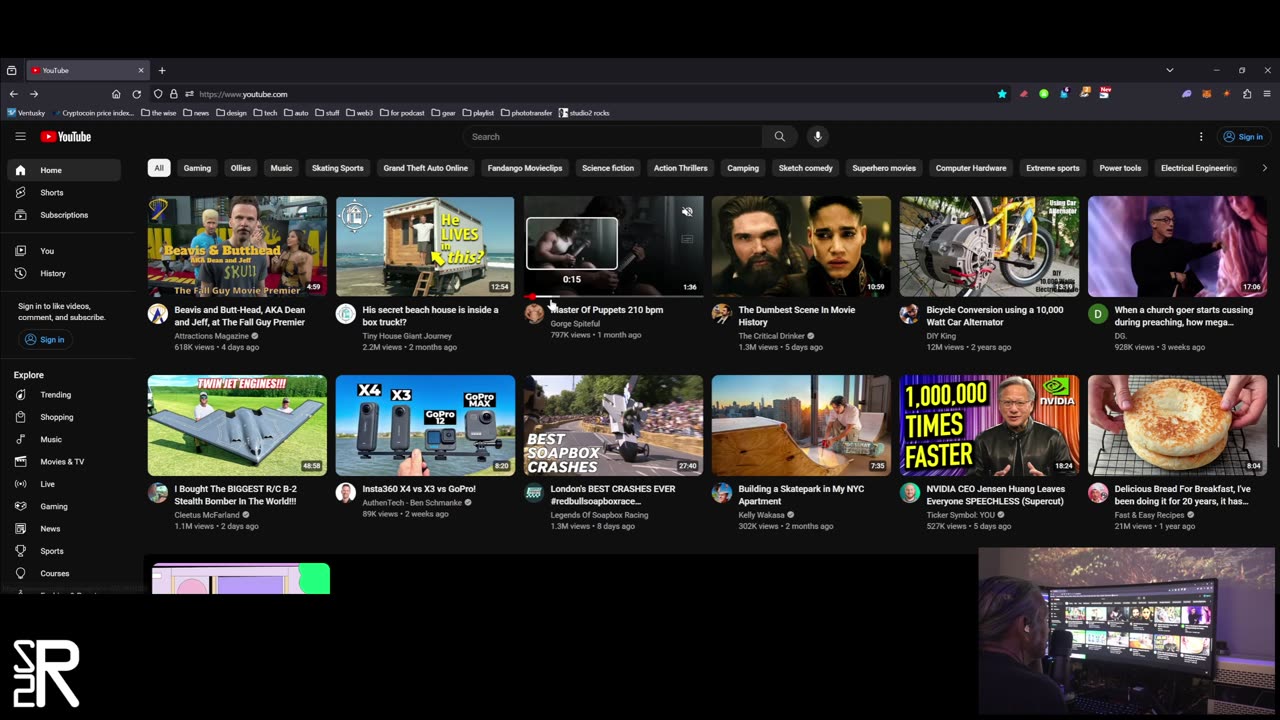
Task: Unmute the Master Of Puppets preview
Action: (687, 212)
